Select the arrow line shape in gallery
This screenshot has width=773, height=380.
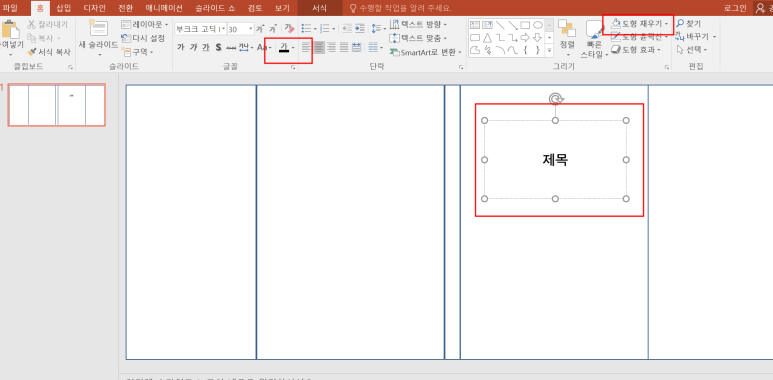click(513, 25)
